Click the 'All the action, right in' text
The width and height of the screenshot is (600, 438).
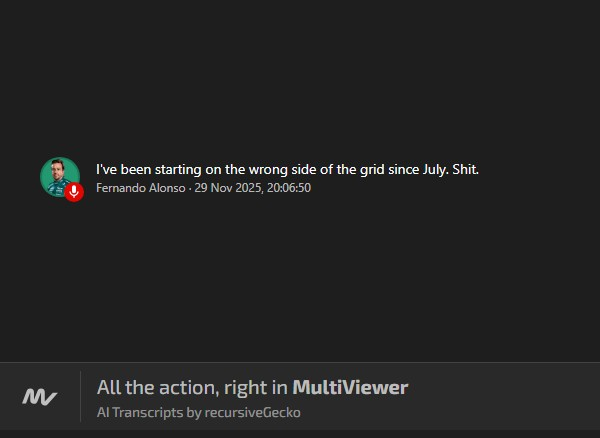click(192, 387)
